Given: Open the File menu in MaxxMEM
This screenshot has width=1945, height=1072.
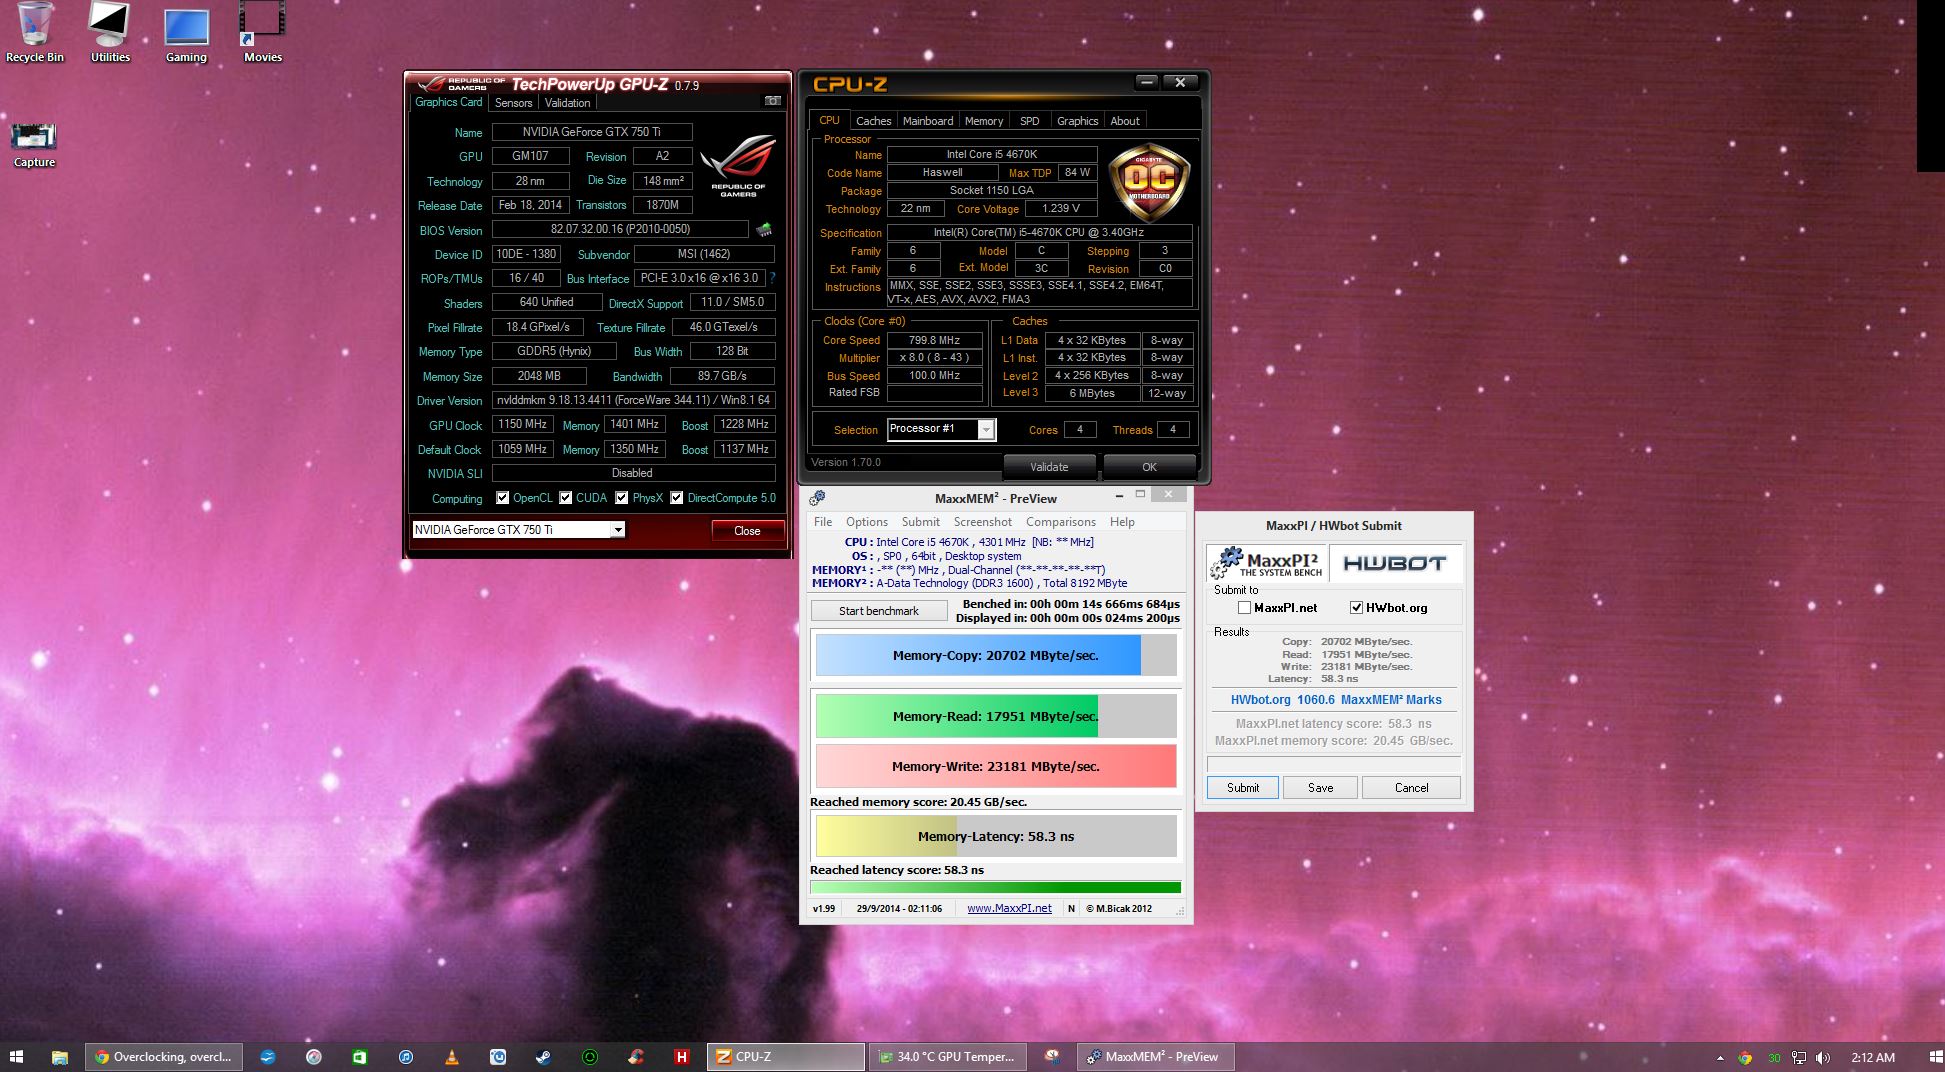Looking at the screenshot, I should pos(823,522).
